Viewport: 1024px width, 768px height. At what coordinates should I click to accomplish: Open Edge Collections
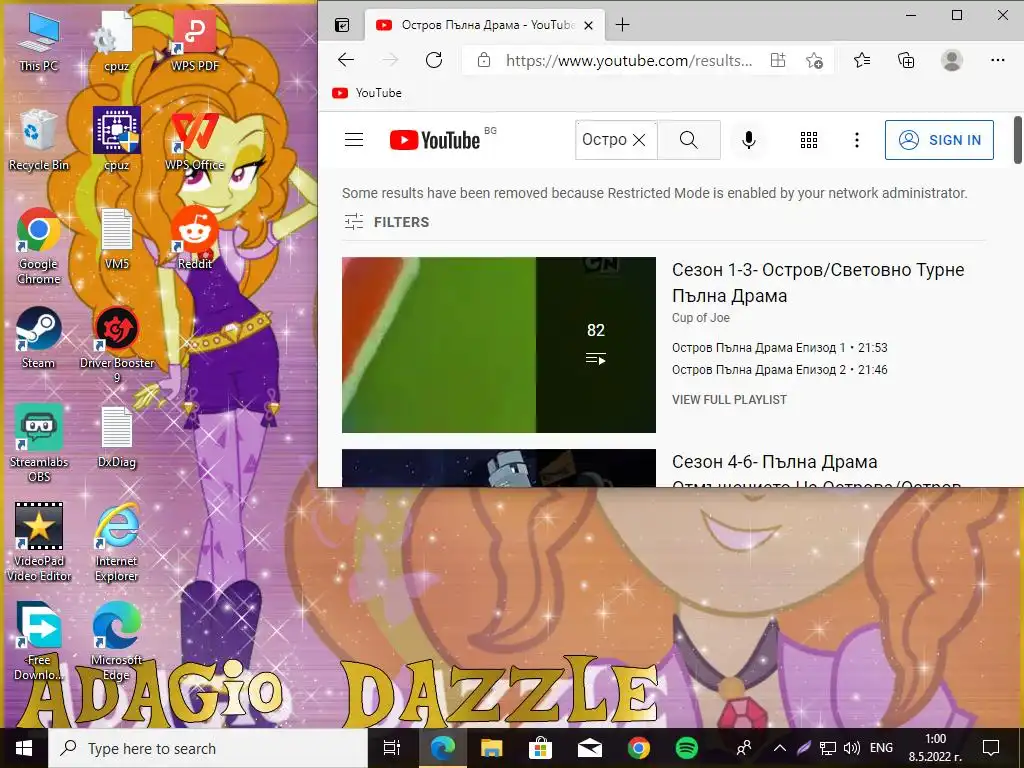[906, 60]
